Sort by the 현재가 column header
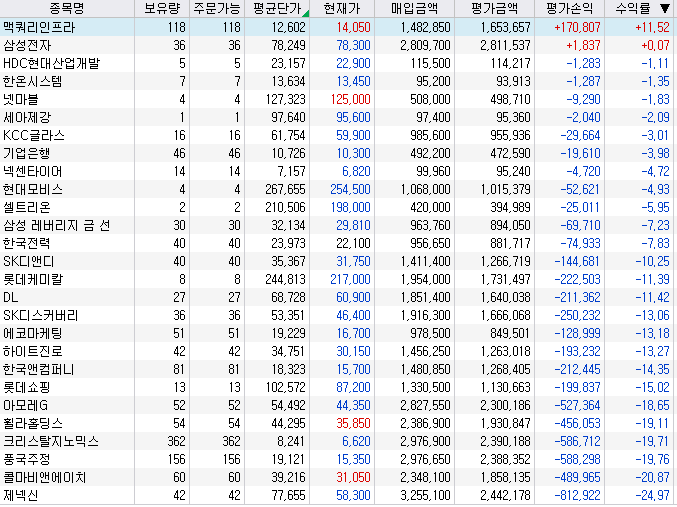The height and width of the screenshot is (507, 677). point(342,8)
